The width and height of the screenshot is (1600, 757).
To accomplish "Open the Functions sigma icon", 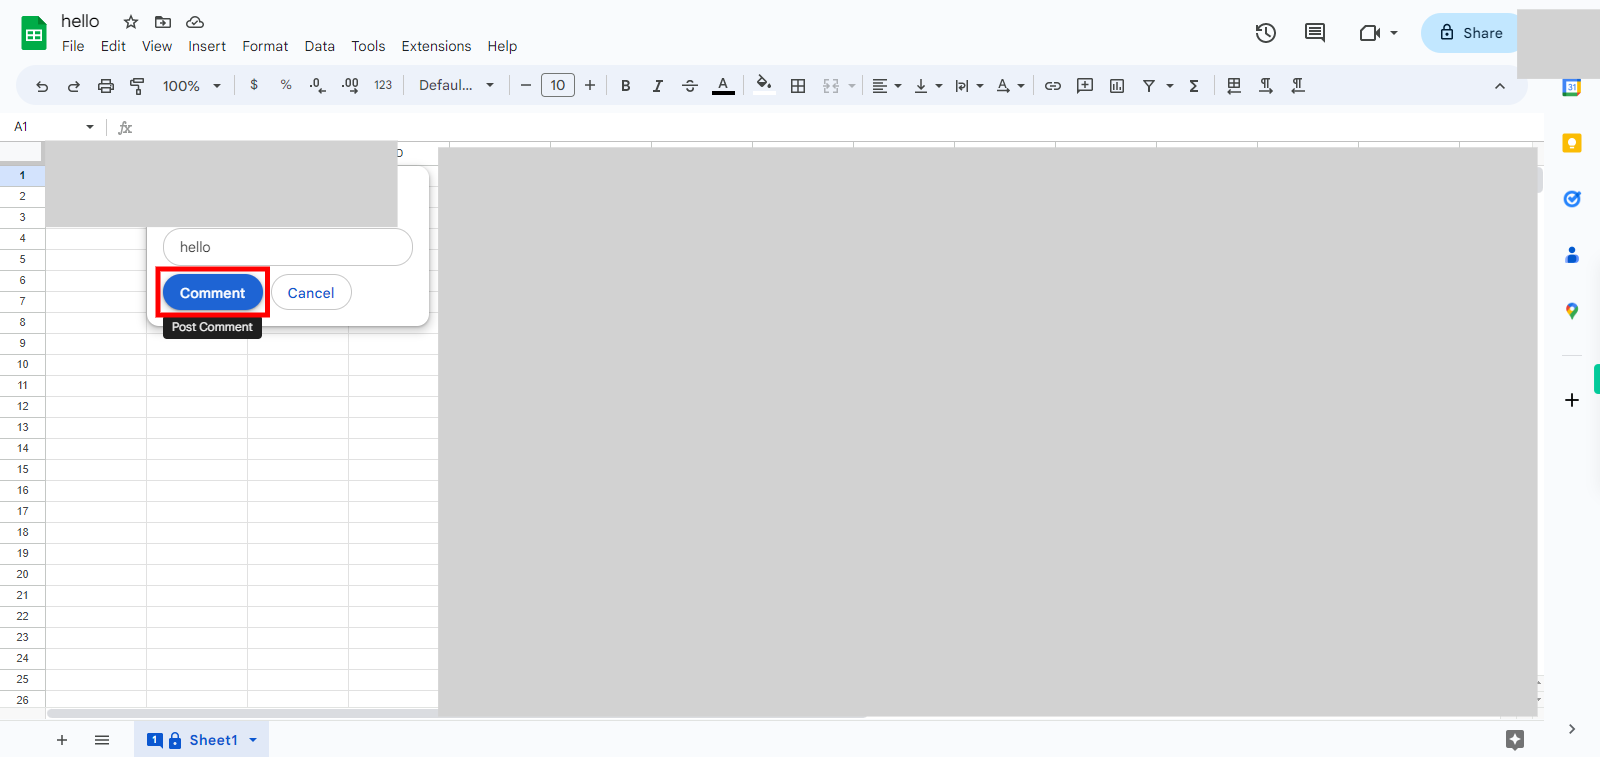I will 1194,86.
